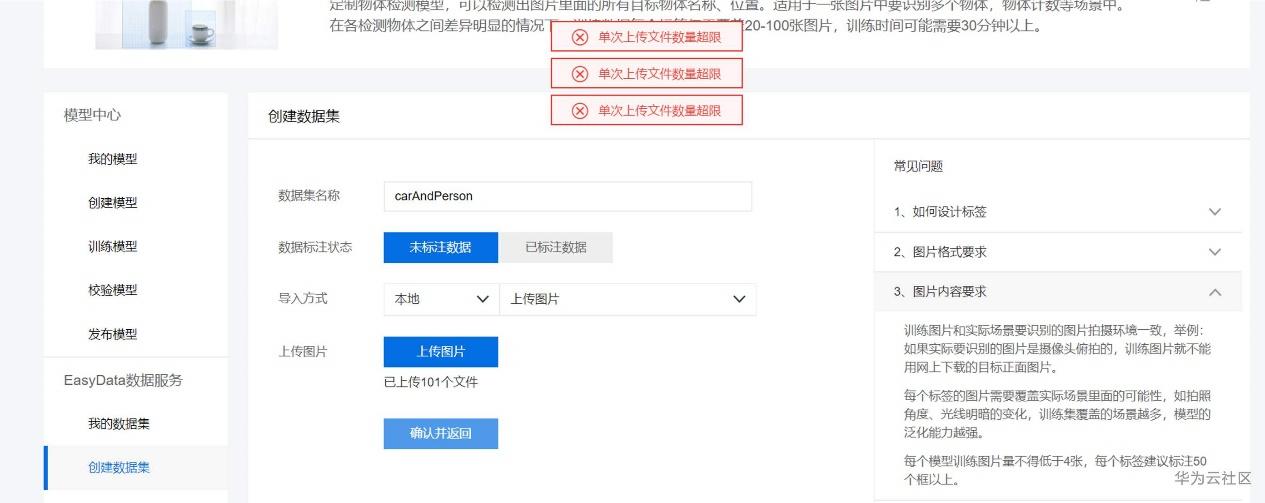Click the error icon in the bottom alert
Screen dimensions: 1265x503
click(580, 111)
